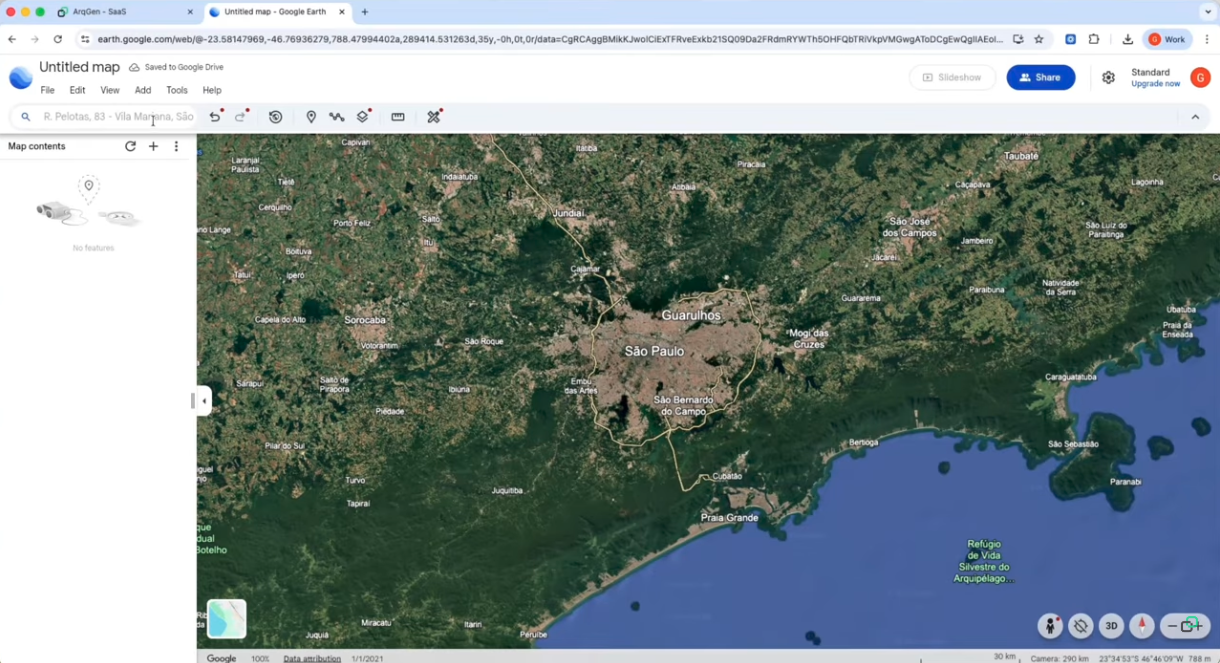The width and height of the screenshot is (1220, 663).
Task: Click the Redo arrow in toolbar
Action: (x=241, y=117)
